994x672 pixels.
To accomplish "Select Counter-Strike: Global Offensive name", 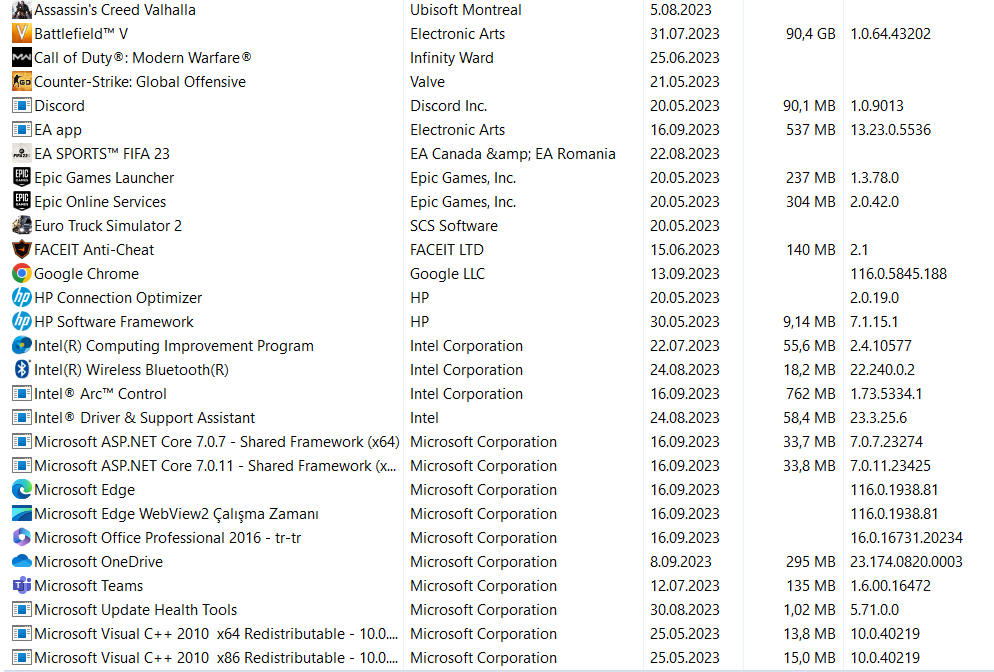I will click(140, 82).
